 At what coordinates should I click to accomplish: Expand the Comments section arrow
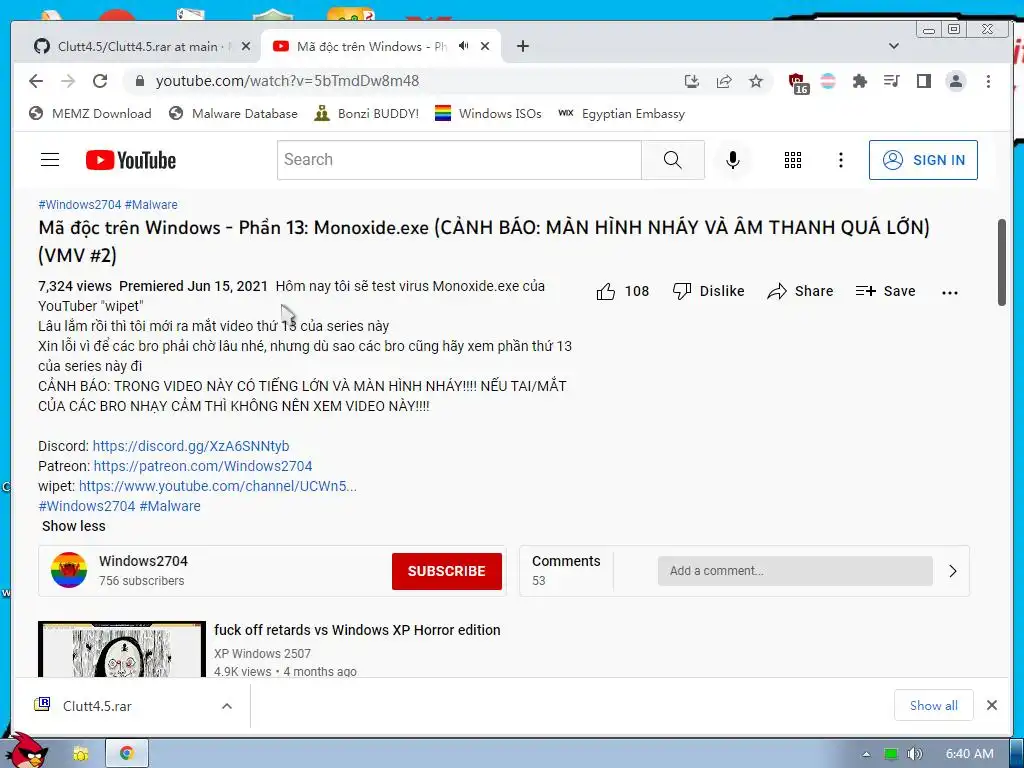point(952,571)
